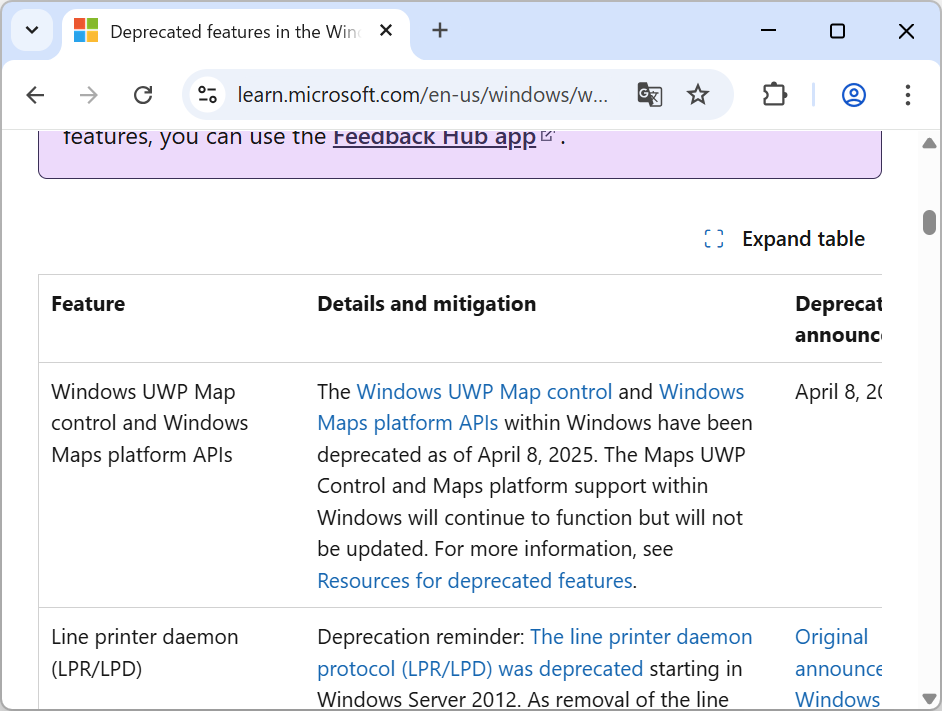Open the tab search dropdown arrow

pyautogui.click(x=32, y=30)
